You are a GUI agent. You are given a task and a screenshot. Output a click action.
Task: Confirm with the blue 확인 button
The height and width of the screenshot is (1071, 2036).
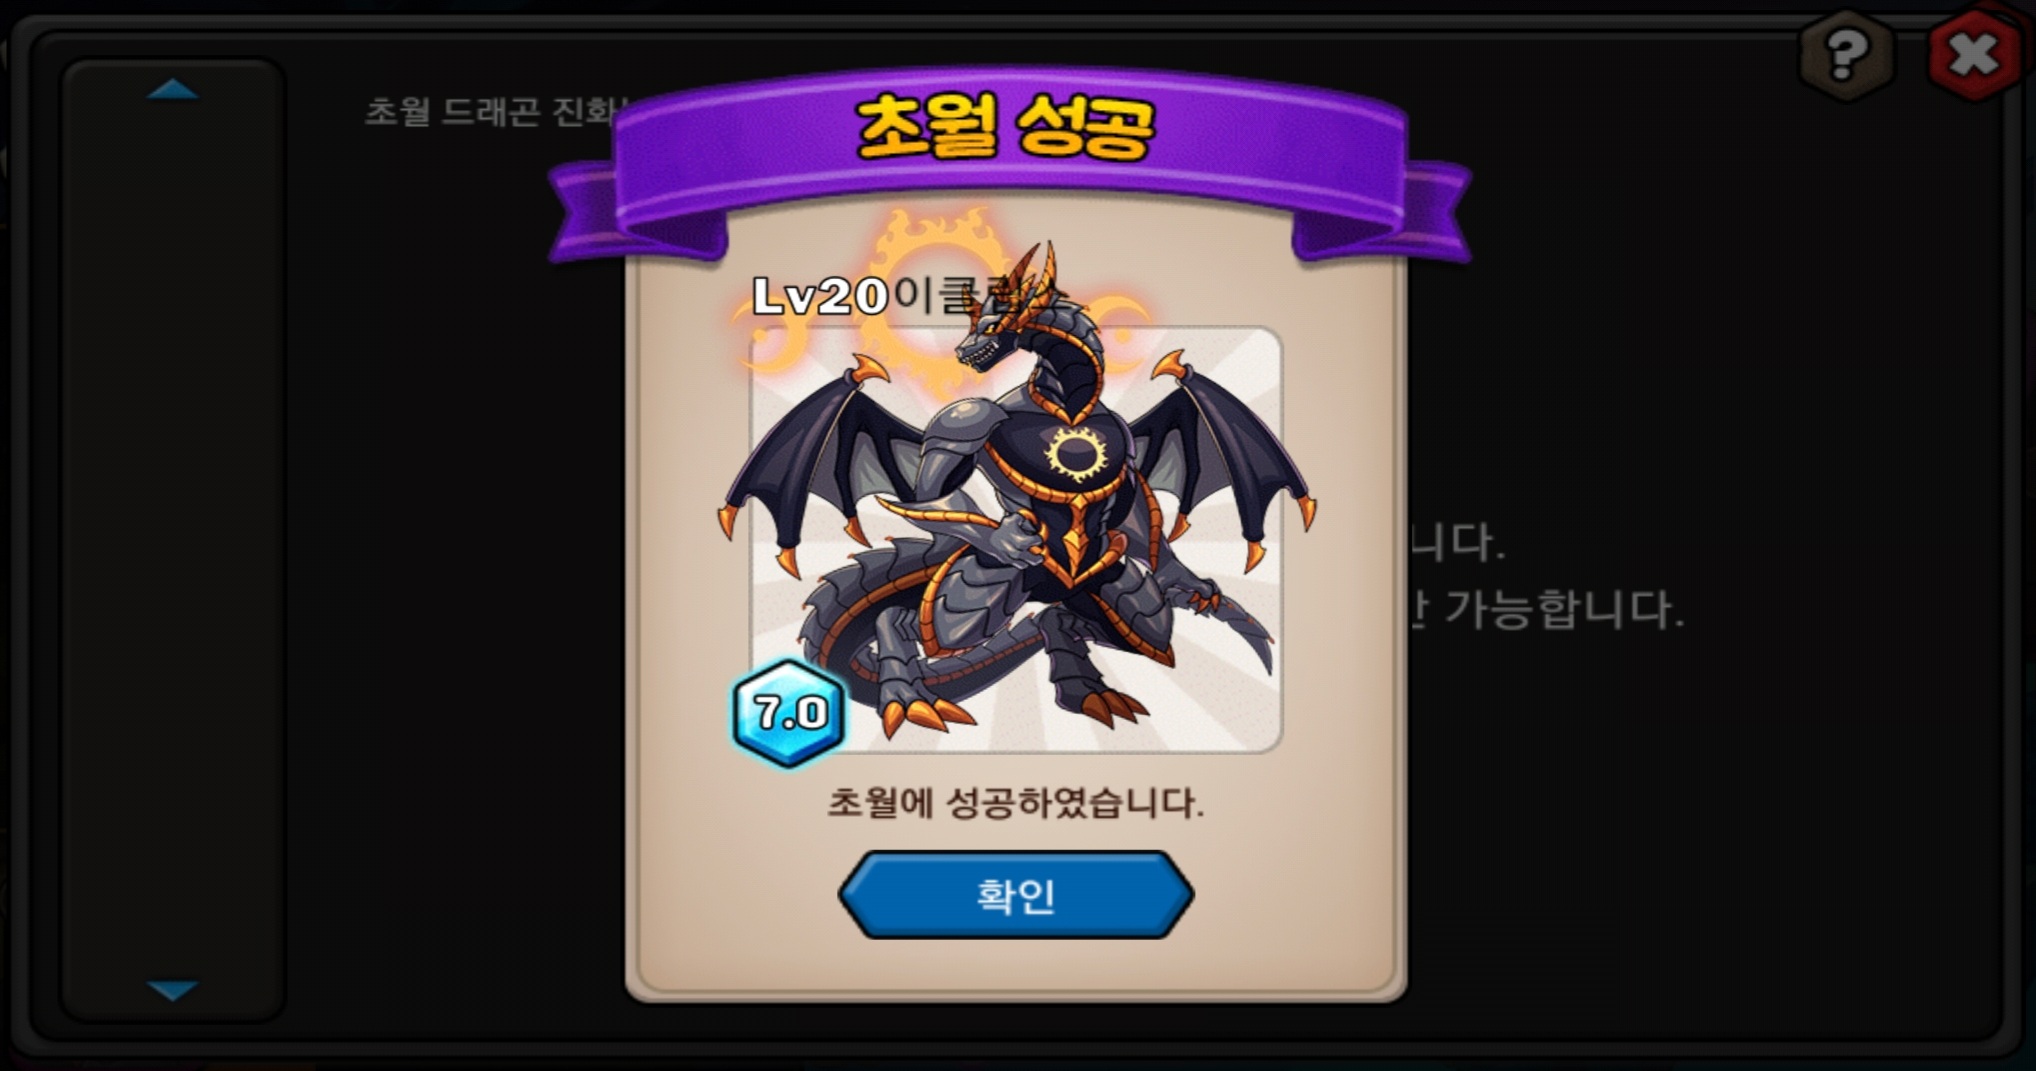1016,895
